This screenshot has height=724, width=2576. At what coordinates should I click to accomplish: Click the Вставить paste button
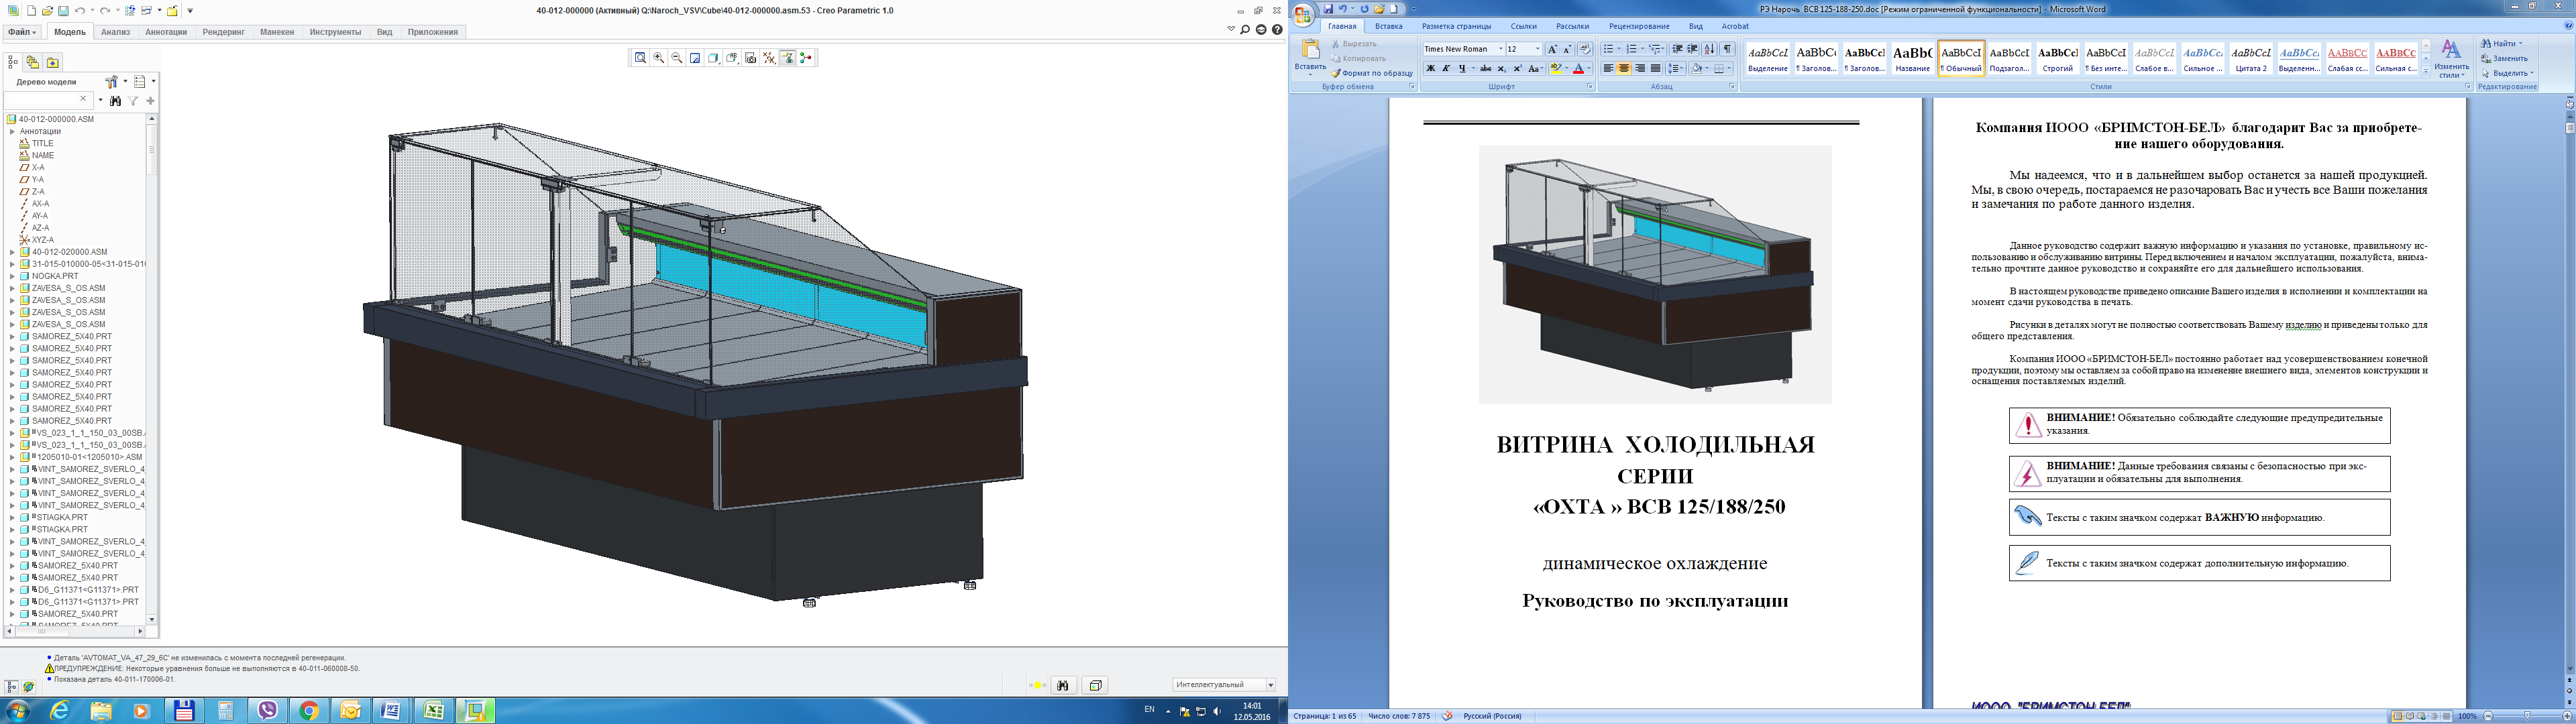point(1310,58)
